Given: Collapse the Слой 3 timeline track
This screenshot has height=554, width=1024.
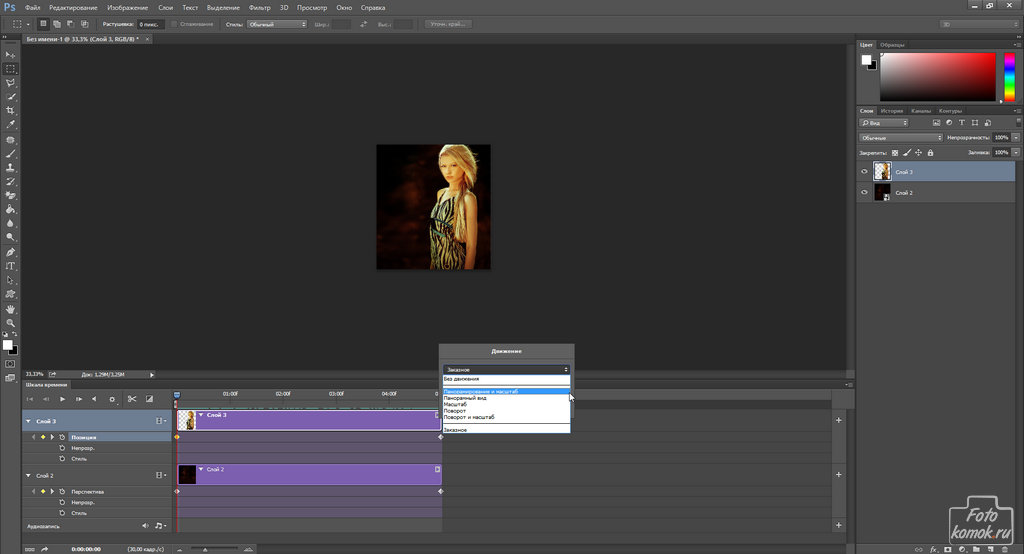Looking at the screenshot, I should coord(28,422).
